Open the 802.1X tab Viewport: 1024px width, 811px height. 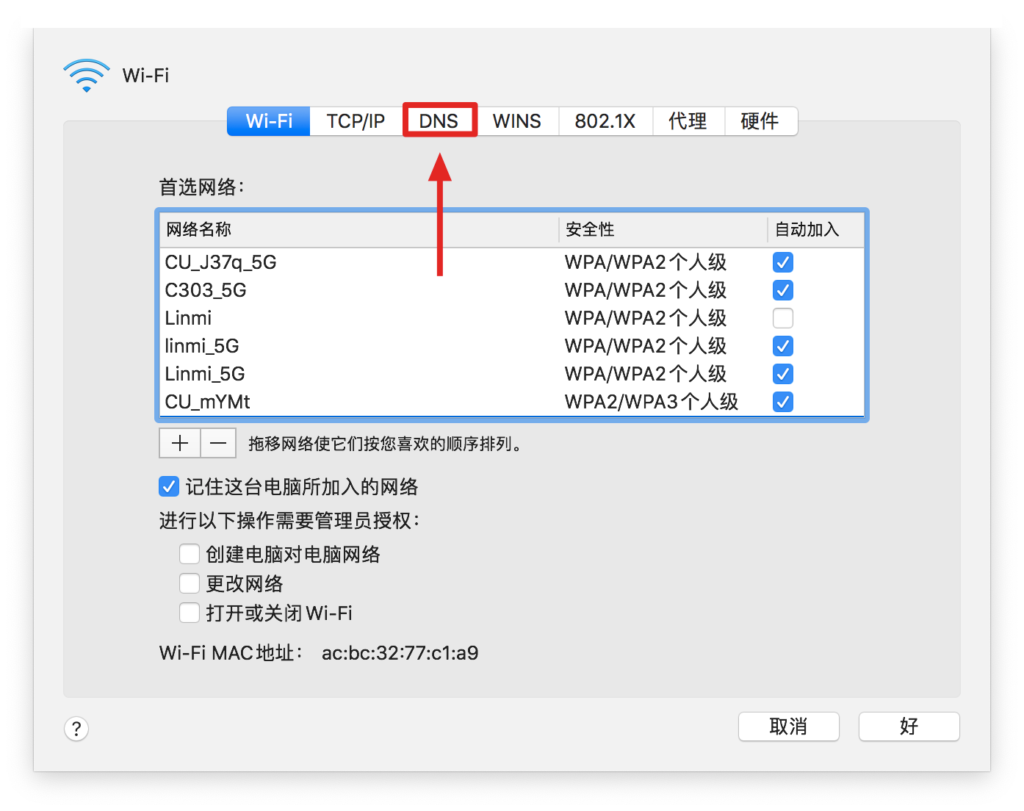click(605, 121)
